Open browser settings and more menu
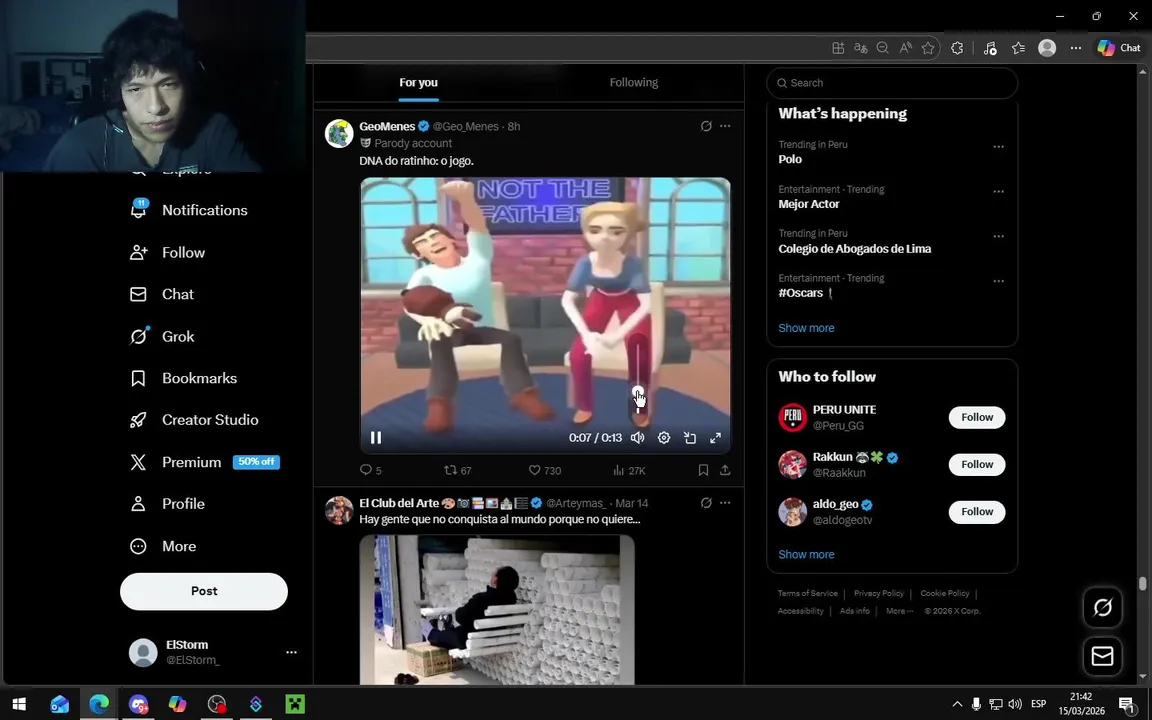Screen dimensions: 1152x720 click(x=1076, y=48)
